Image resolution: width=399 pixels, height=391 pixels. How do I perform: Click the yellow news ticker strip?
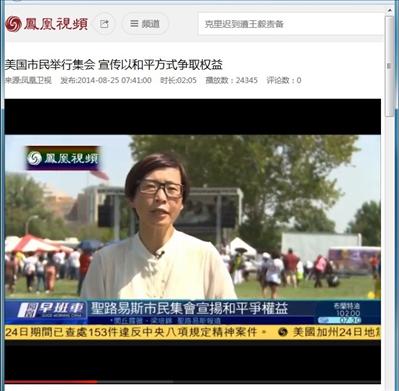tap(193, 332)
